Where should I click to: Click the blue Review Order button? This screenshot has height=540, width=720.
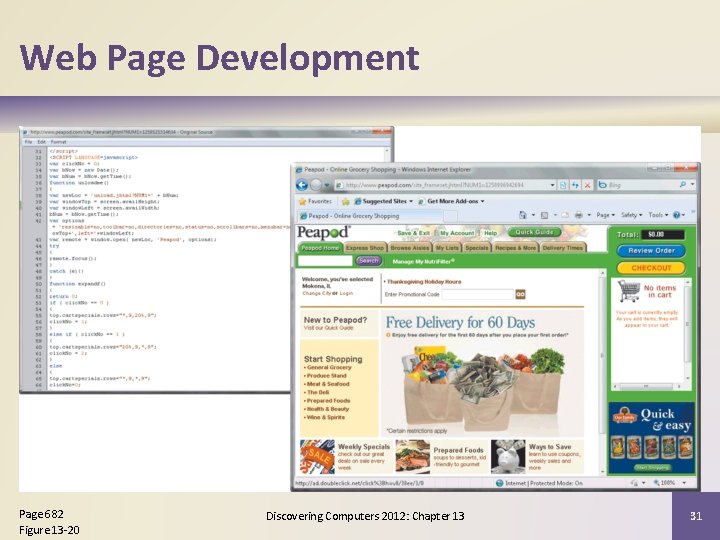pos(651,251)
